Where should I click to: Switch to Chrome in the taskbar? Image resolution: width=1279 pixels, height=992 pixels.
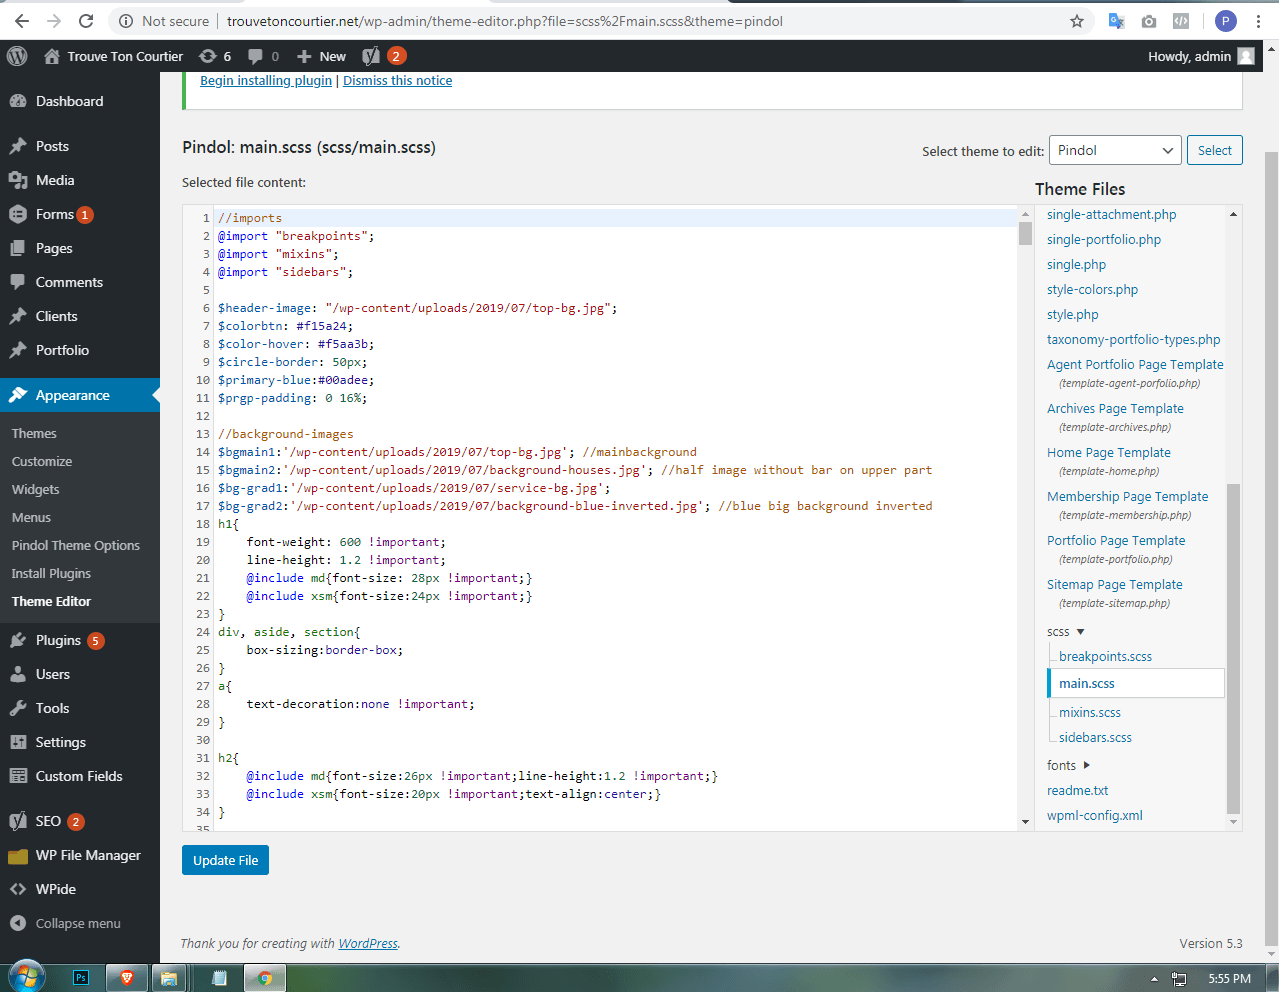click(265, 978)
